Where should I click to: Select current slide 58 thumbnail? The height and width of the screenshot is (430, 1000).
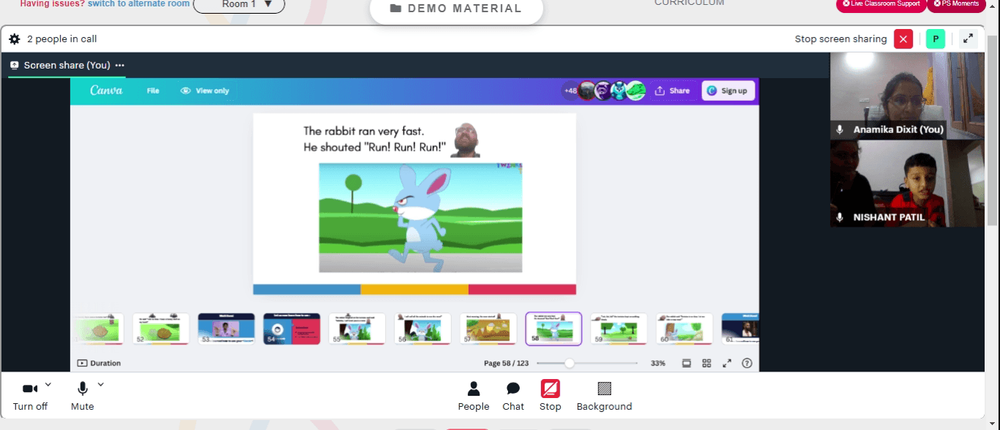click(554, 329)
